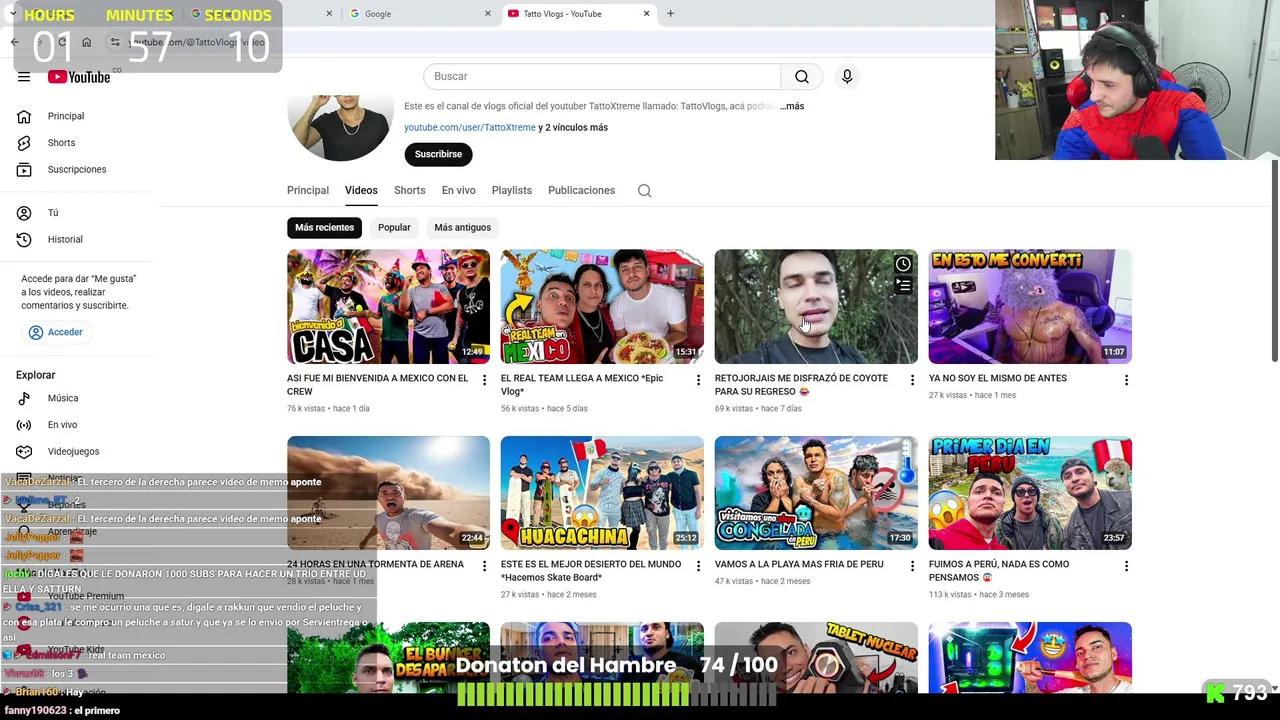The width and height of the screenshot is (1280, 720).
Task: Open the Huacachina desert video thumbnail
Action: [x=602, y=492]
